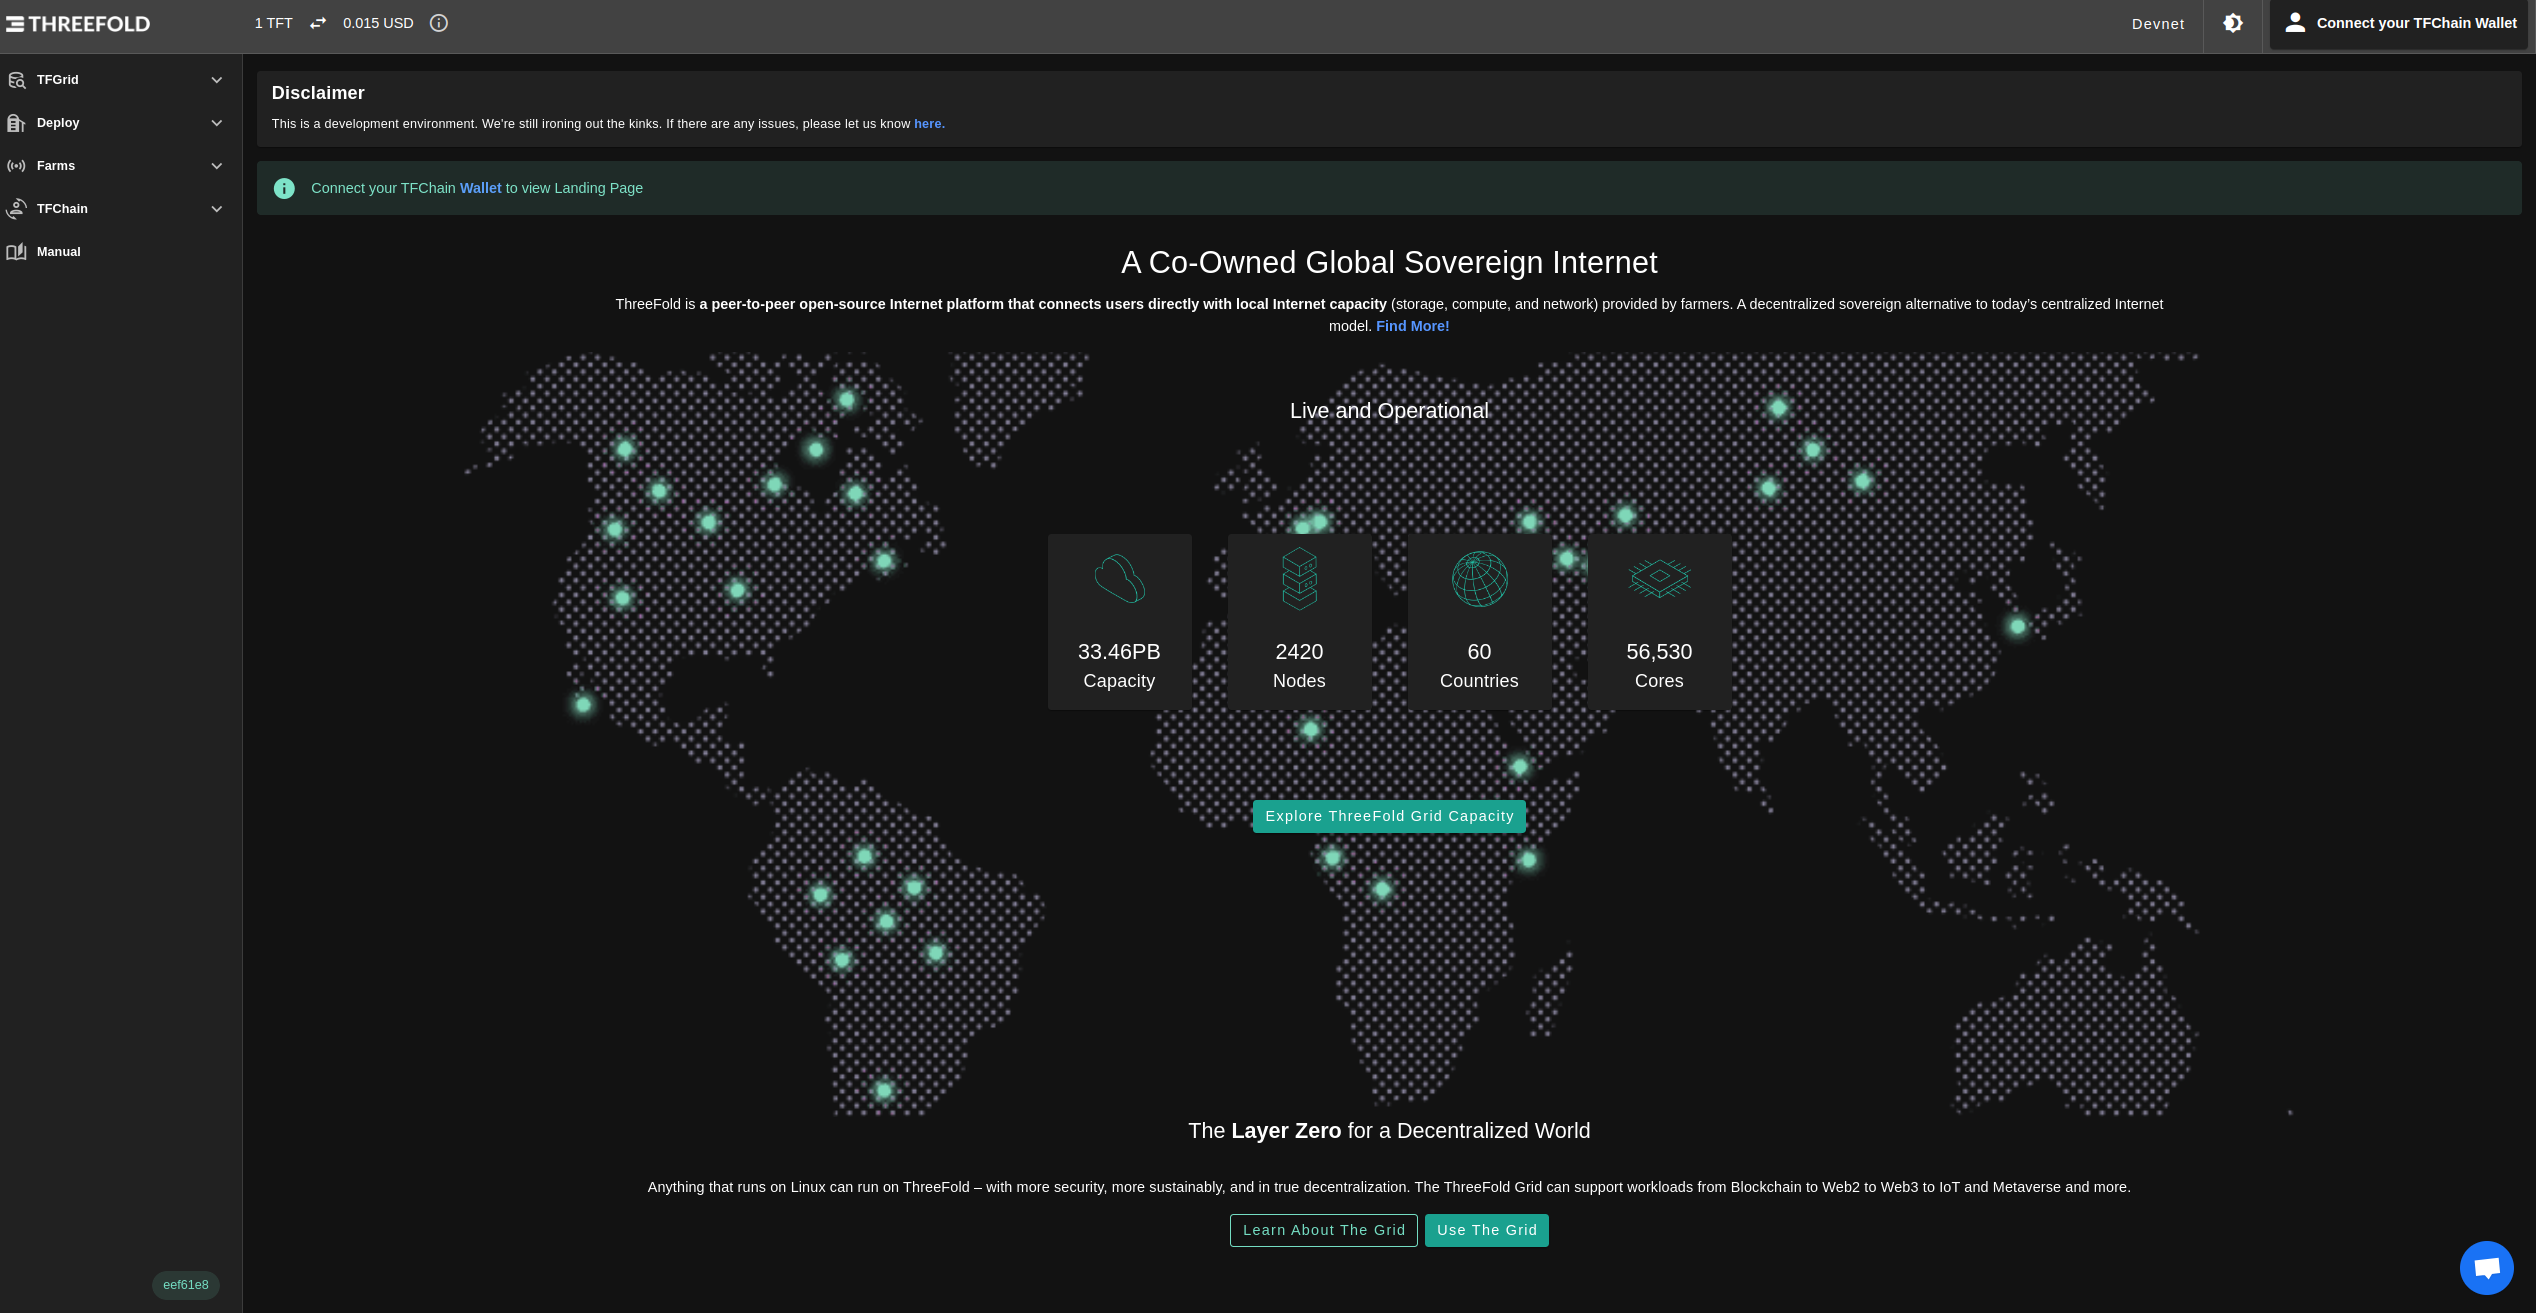Expand the TFChain menu chevron
Screen dimensions: 2536x1313
point(217,209)
